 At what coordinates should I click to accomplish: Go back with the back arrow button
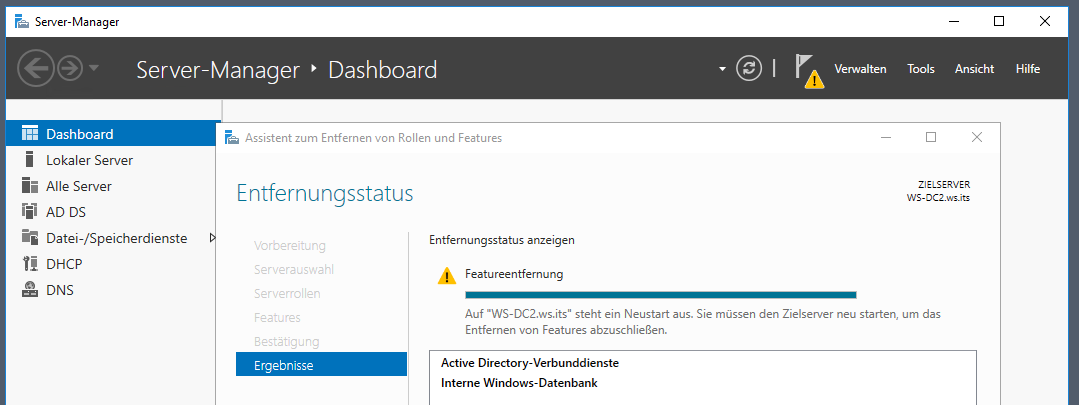click(x=36, y=69)
